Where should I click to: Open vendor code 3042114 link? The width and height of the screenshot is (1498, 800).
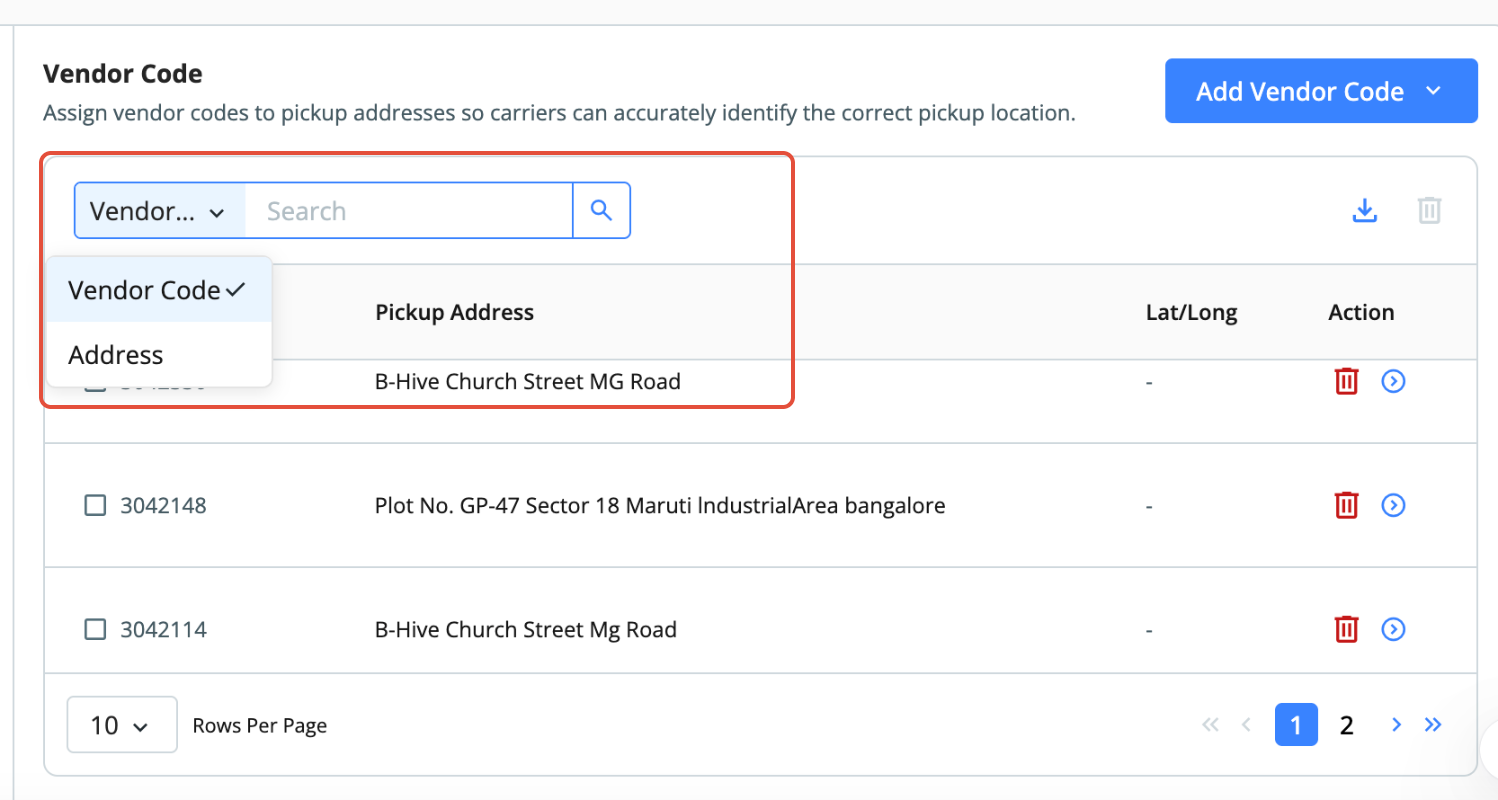coord(163,630)
